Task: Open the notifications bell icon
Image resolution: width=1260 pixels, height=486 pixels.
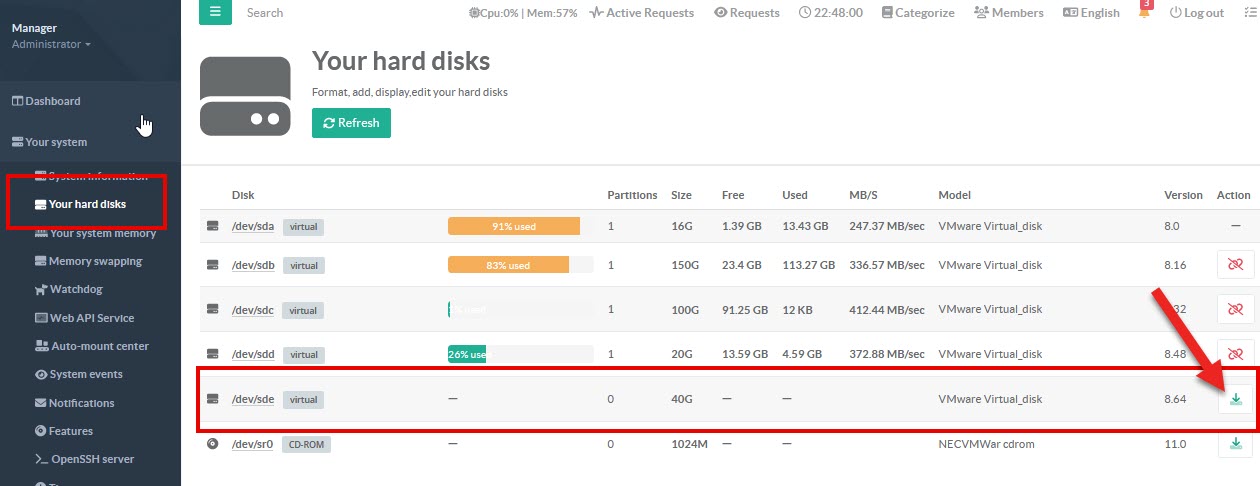Action: click(1144, 13)
